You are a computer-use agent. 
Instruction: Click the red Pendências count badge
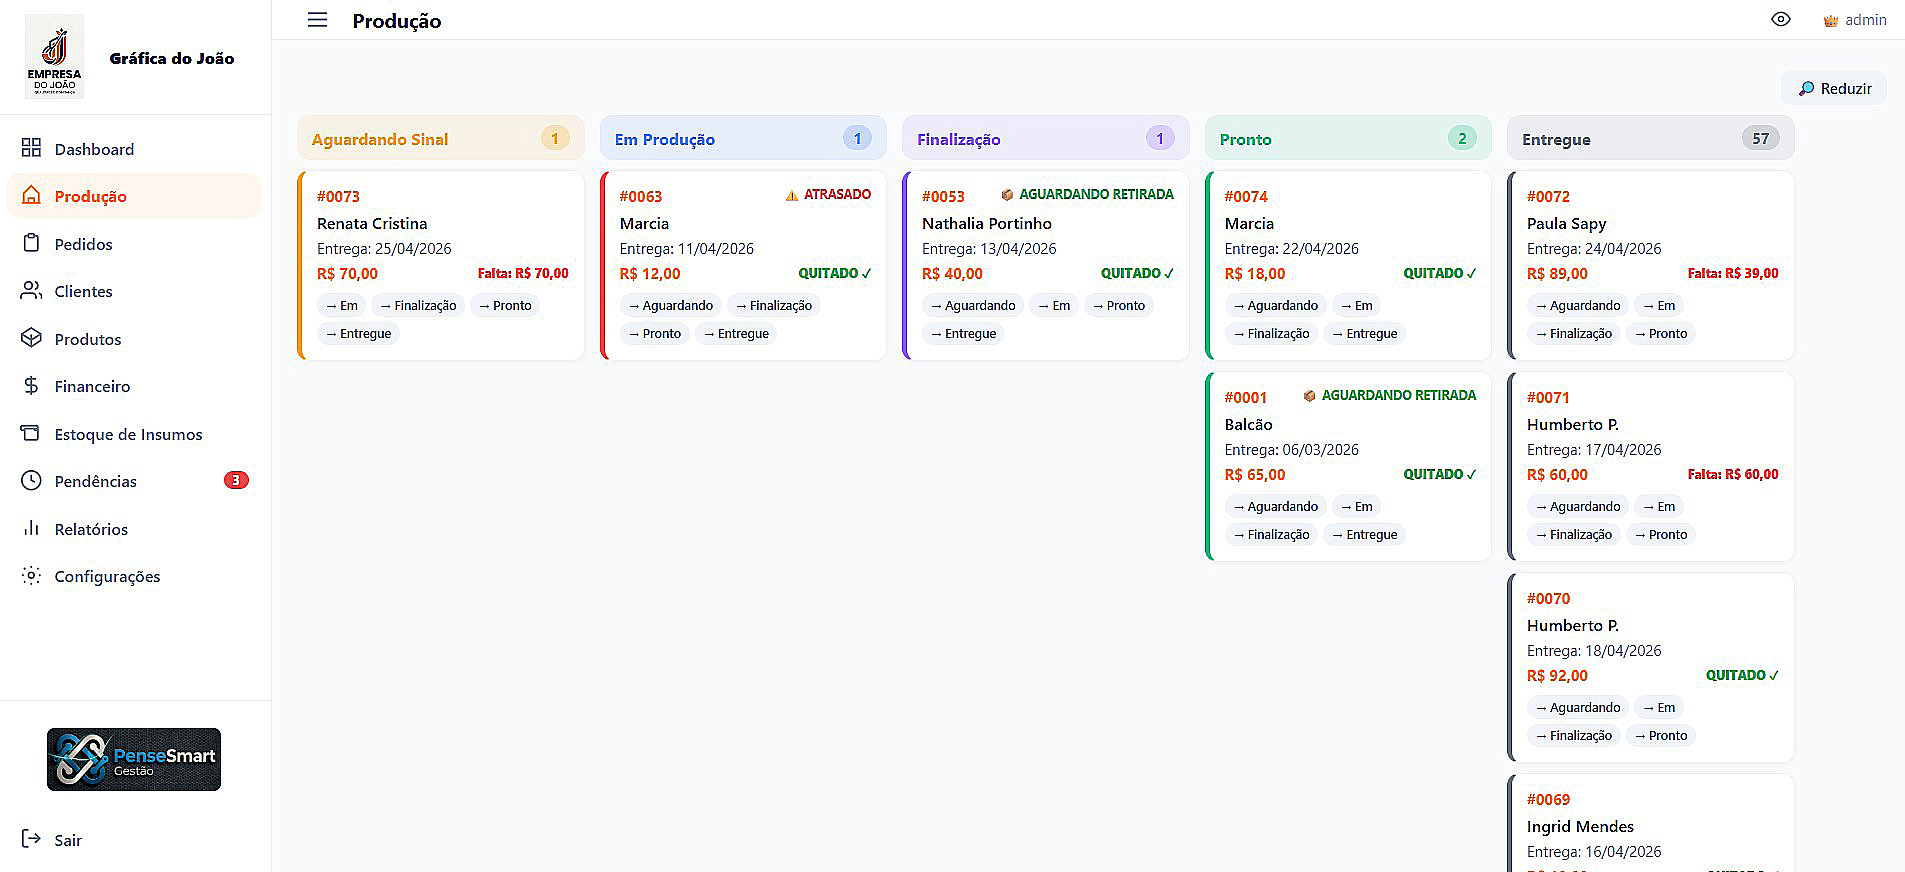pos(236,480)
